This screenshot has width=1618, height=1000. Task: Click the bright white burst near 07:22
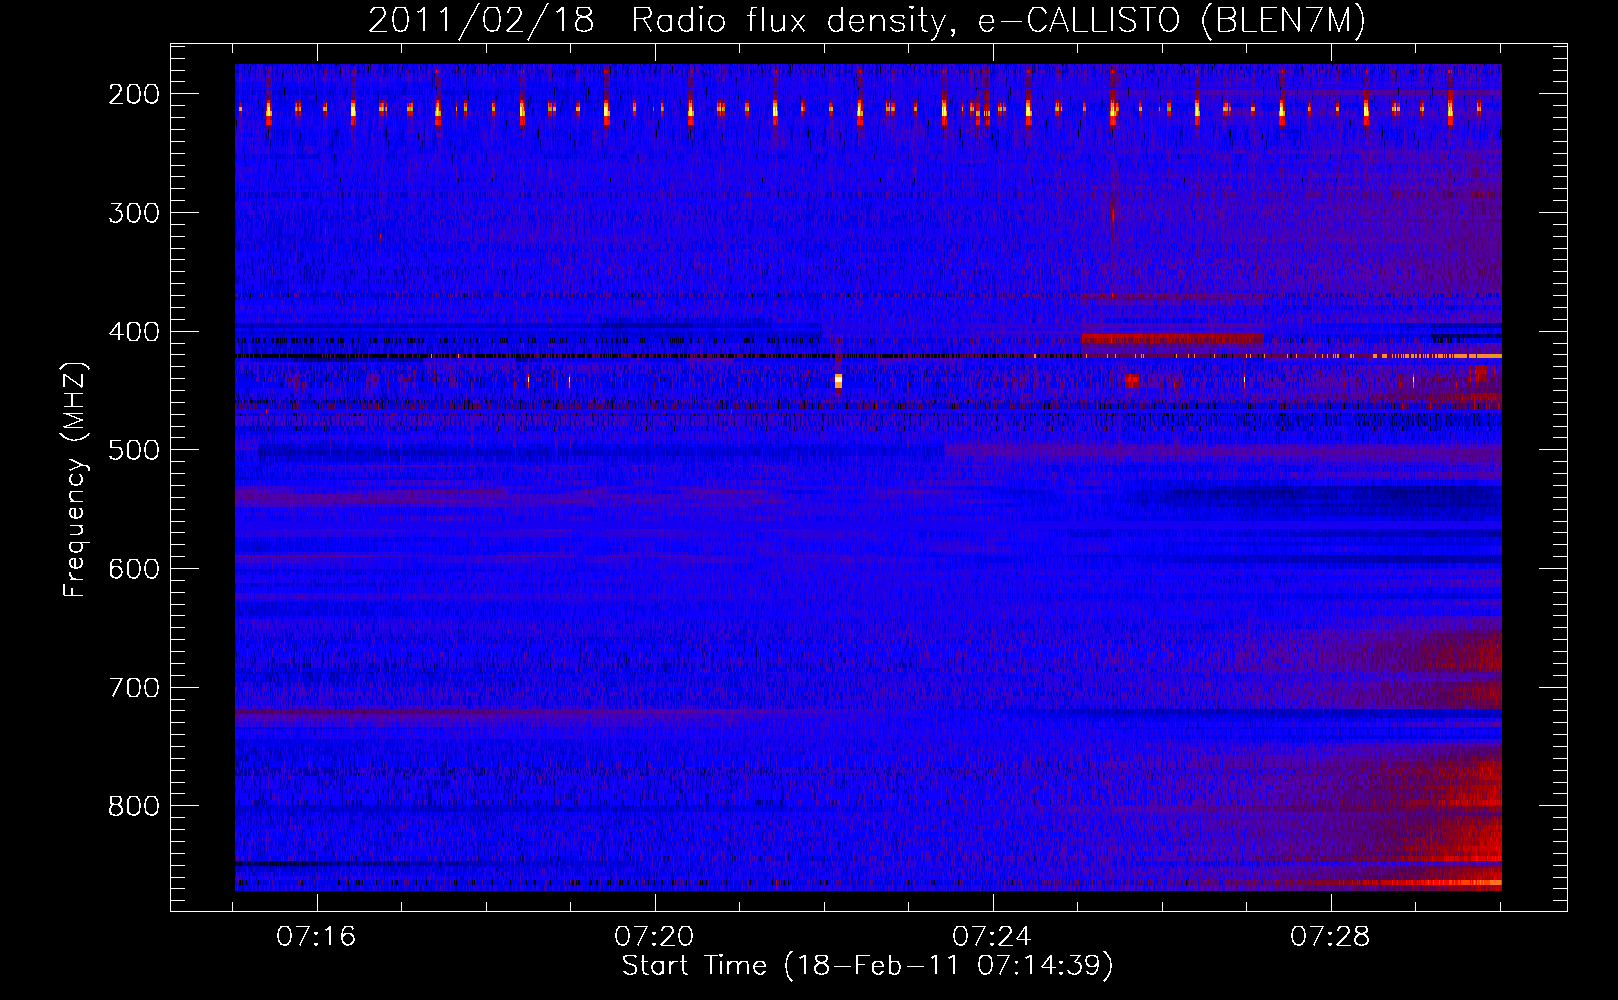838,381
